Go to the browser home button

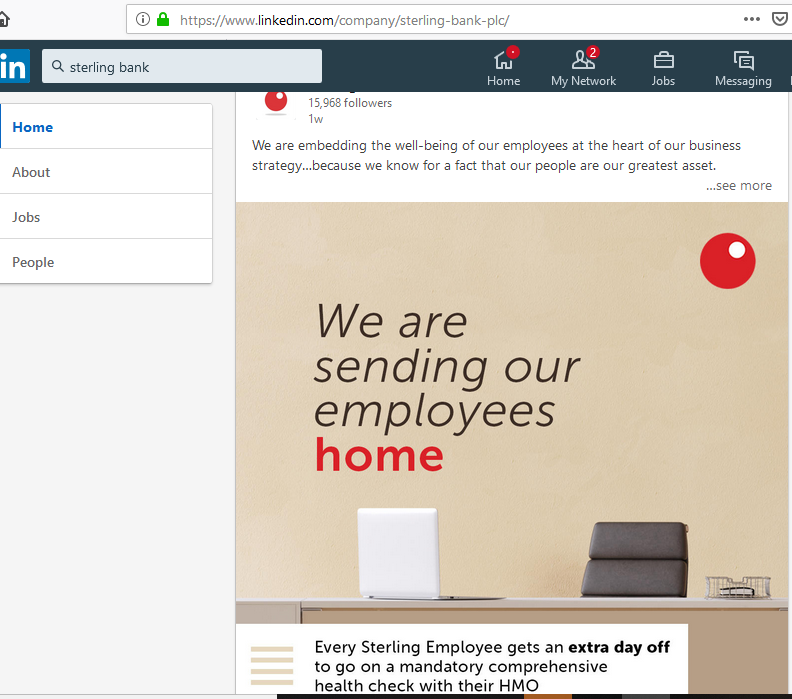[4, 20]
